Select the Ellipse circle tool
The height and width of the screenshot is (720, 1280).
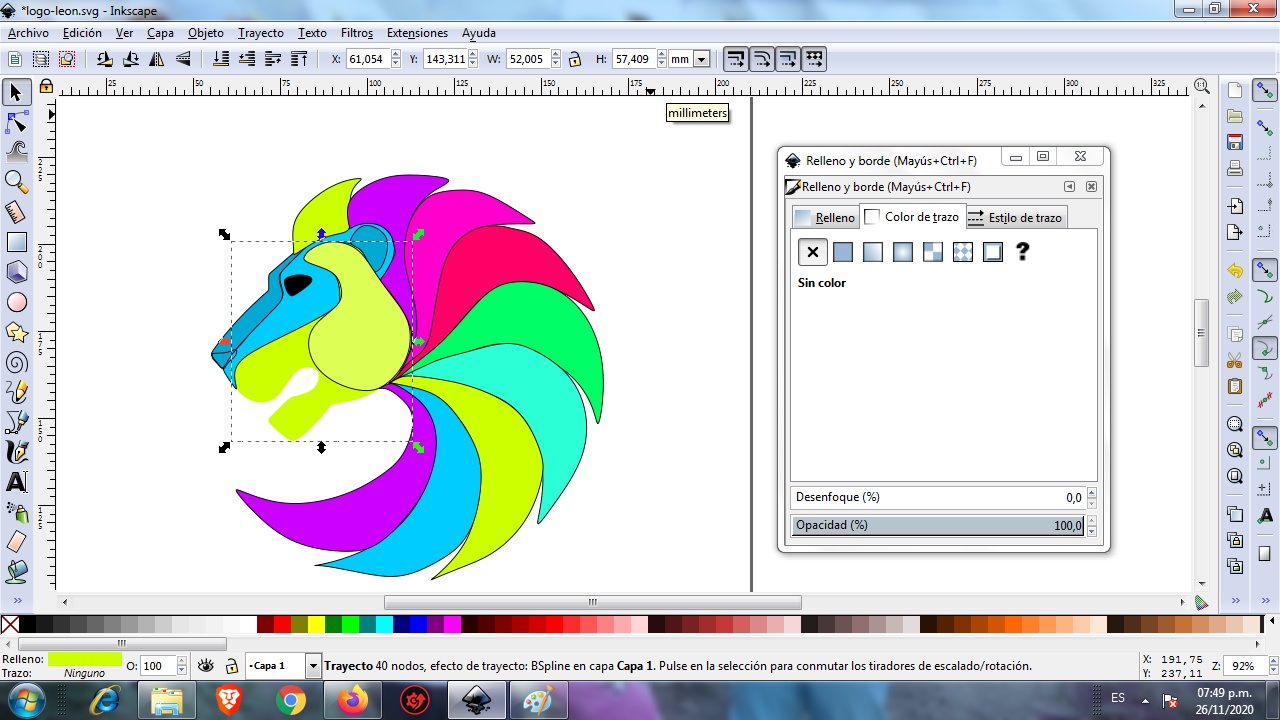[x=16, y=302]
